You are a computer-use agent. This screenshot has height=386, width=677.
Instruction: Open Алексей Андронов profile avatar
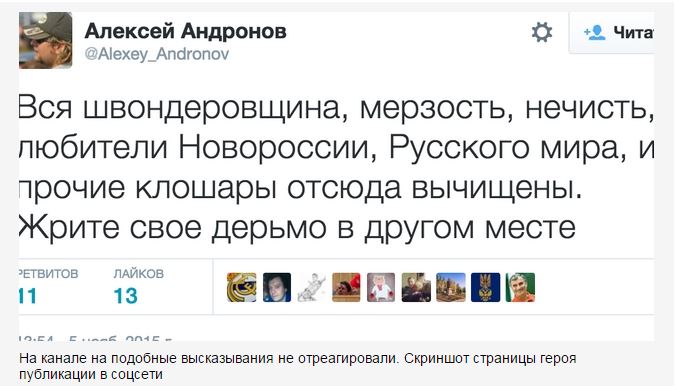(x=45, y=40)
